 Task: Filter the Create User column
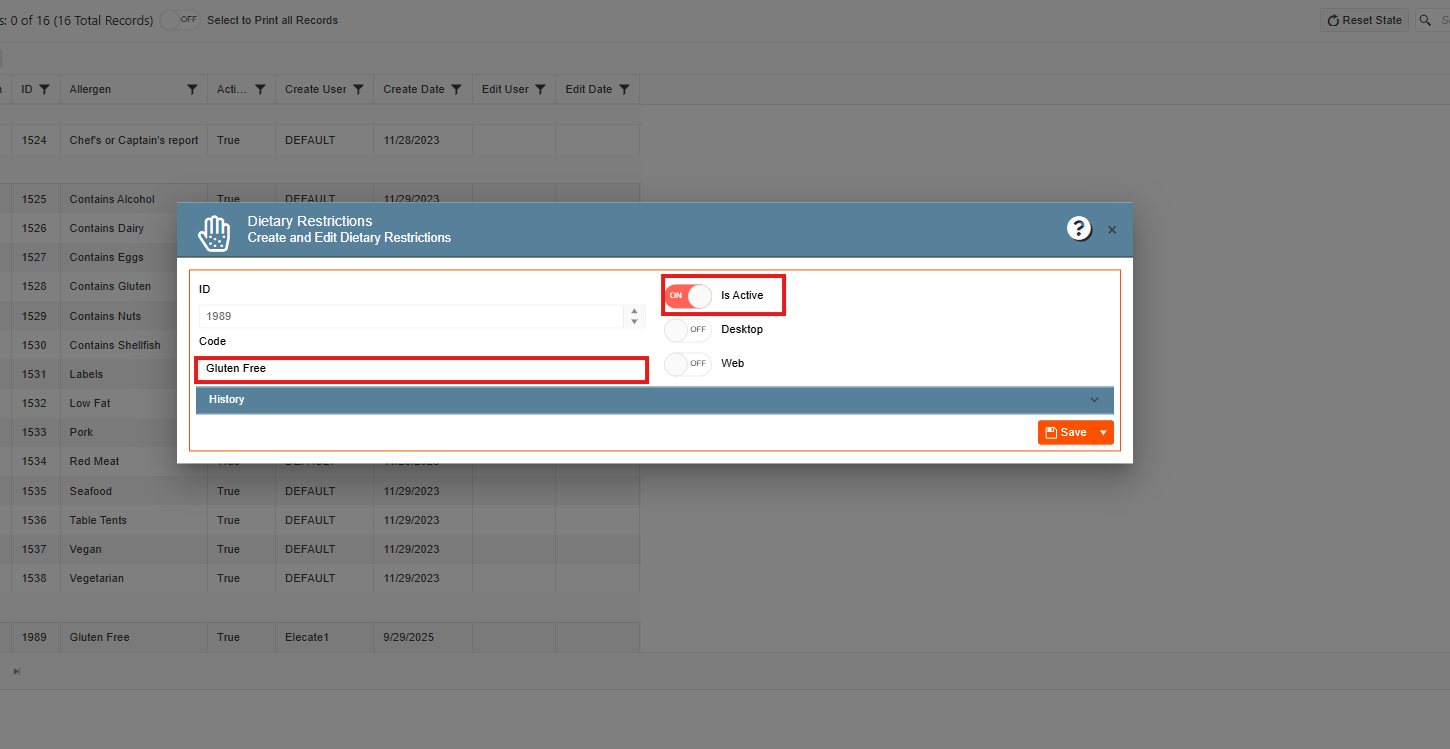[x=358, y=90]
